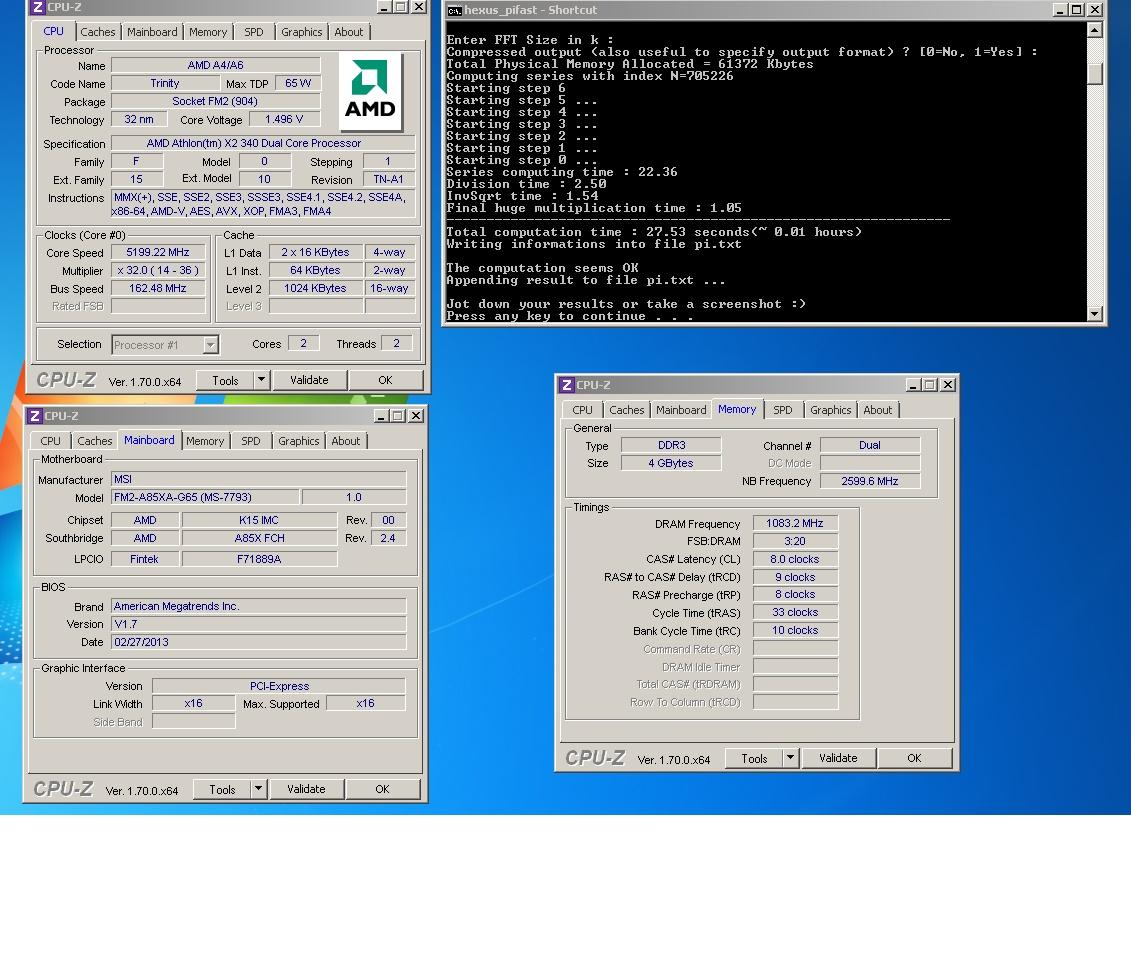Click memory Type value DDR3

coord(671,446)
